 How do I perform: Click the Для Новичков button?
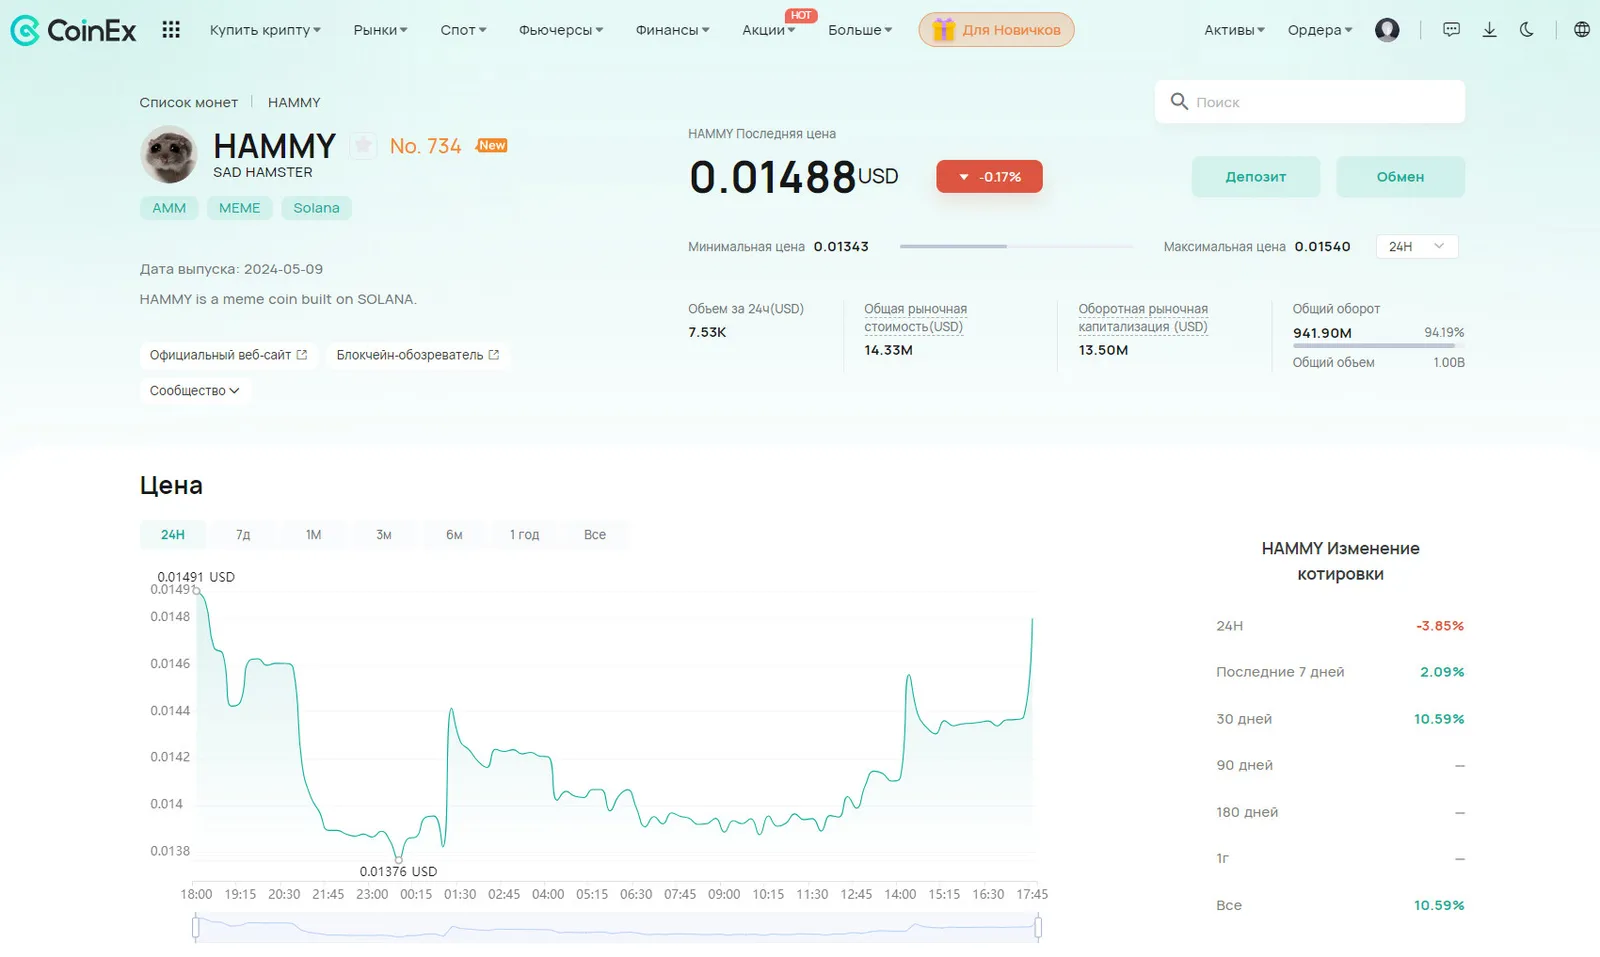(x=996, y=30)
